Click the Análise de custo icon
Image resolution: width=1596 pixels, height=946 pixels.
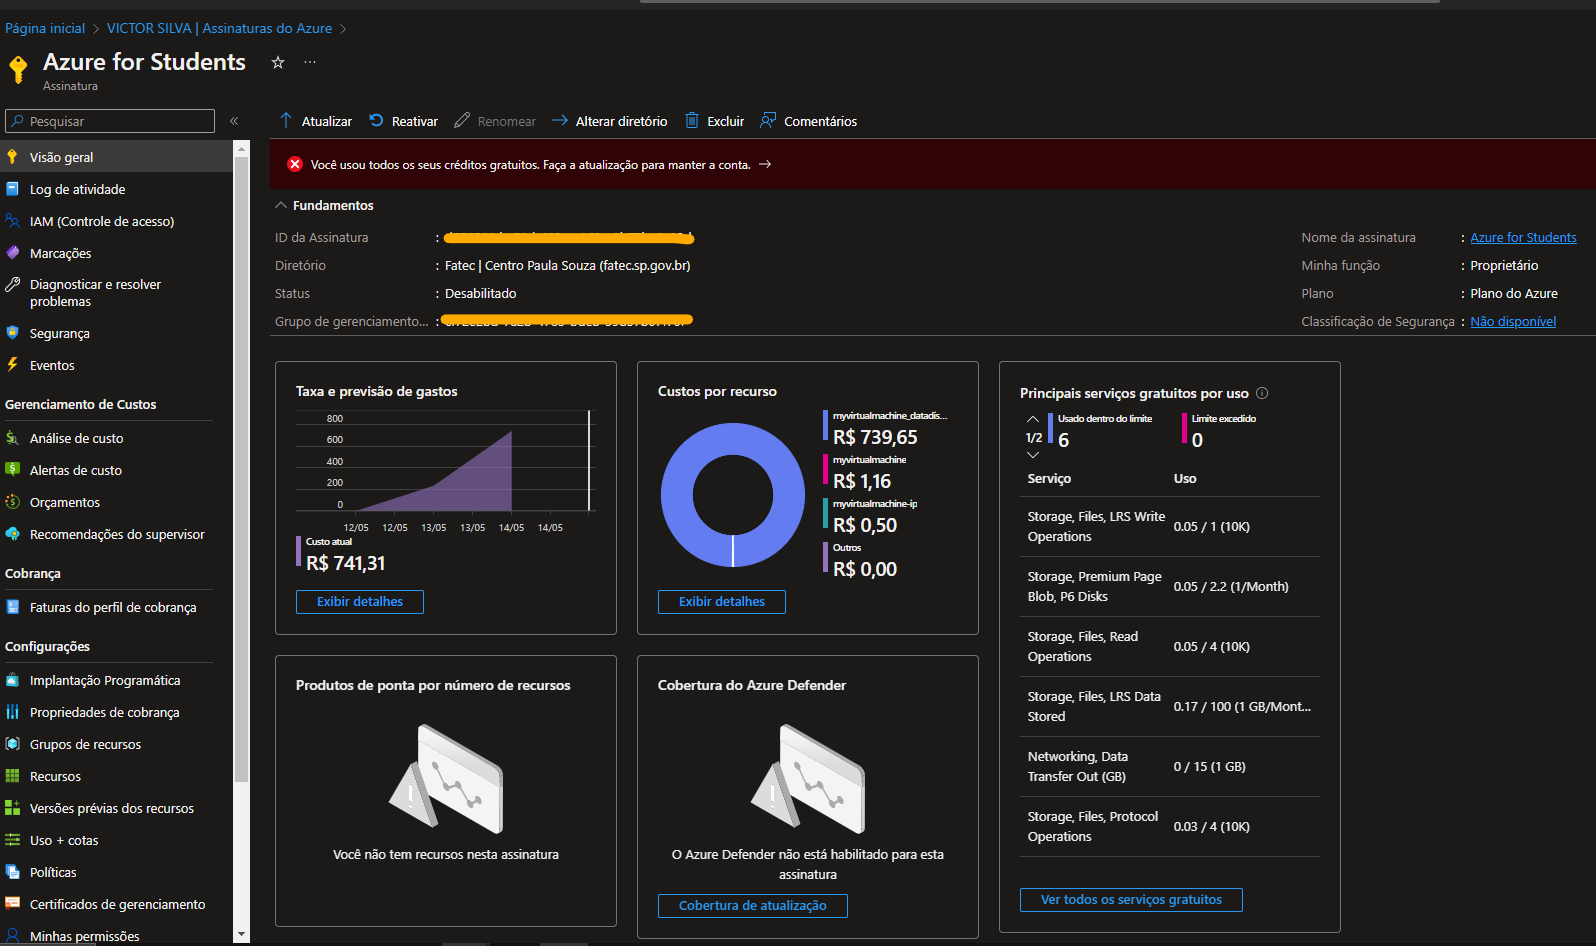point(13,437)
